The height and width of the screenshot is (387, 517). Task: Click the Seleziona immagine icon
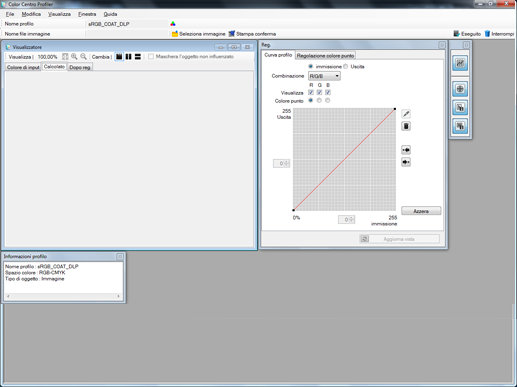click(x=175, y=34)
